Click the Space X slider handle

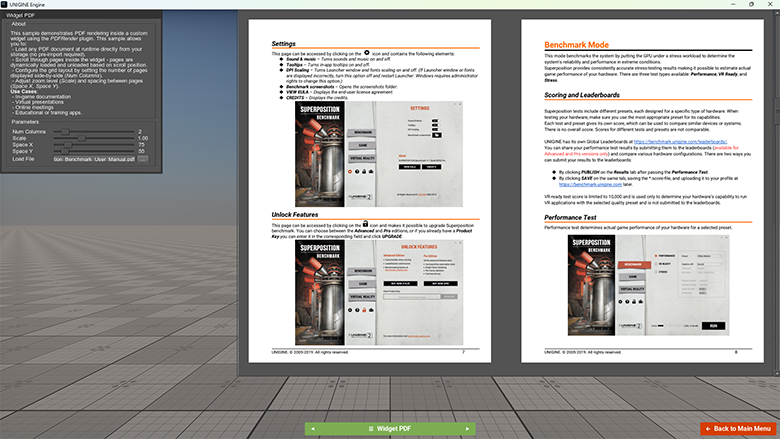pos(68,145)
